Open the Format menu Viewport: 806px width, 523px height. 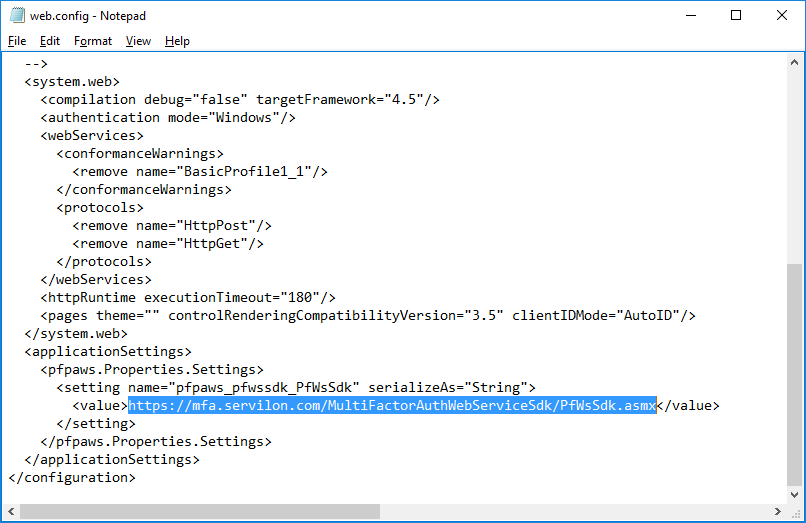pos(93,41)
